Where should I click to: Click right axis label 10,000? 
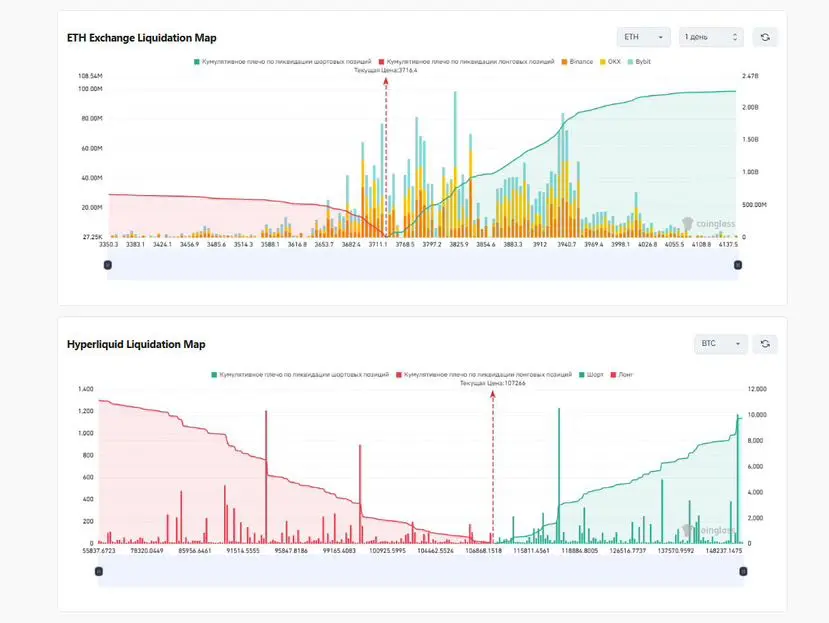(x=757, y=415)
